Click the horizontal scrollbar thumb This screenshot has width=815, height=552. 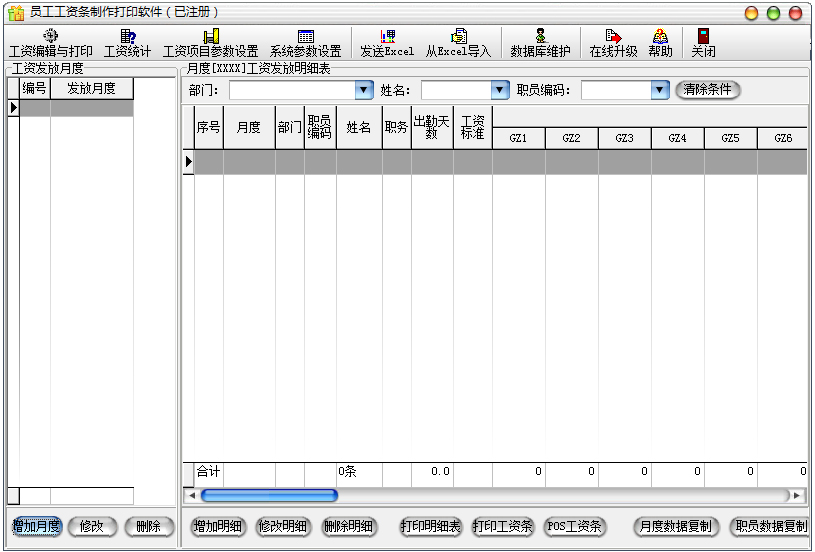pos(269,495)
